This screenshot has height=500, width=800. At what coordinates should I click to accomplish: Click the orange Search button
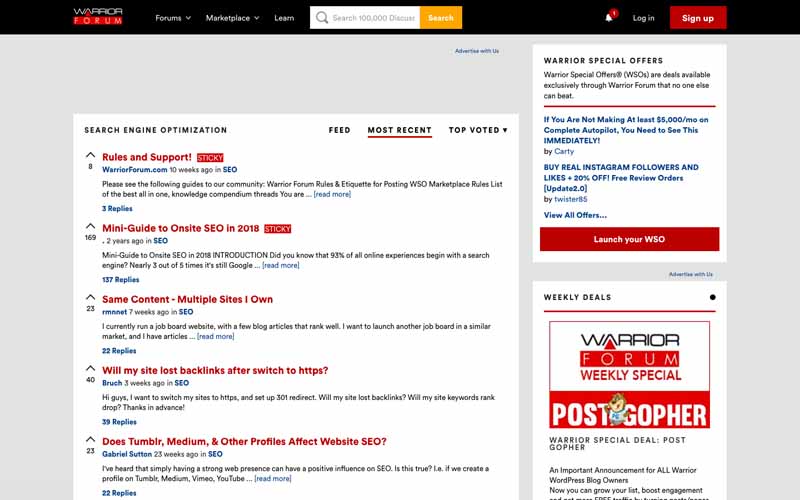click(x=441, y=17)
